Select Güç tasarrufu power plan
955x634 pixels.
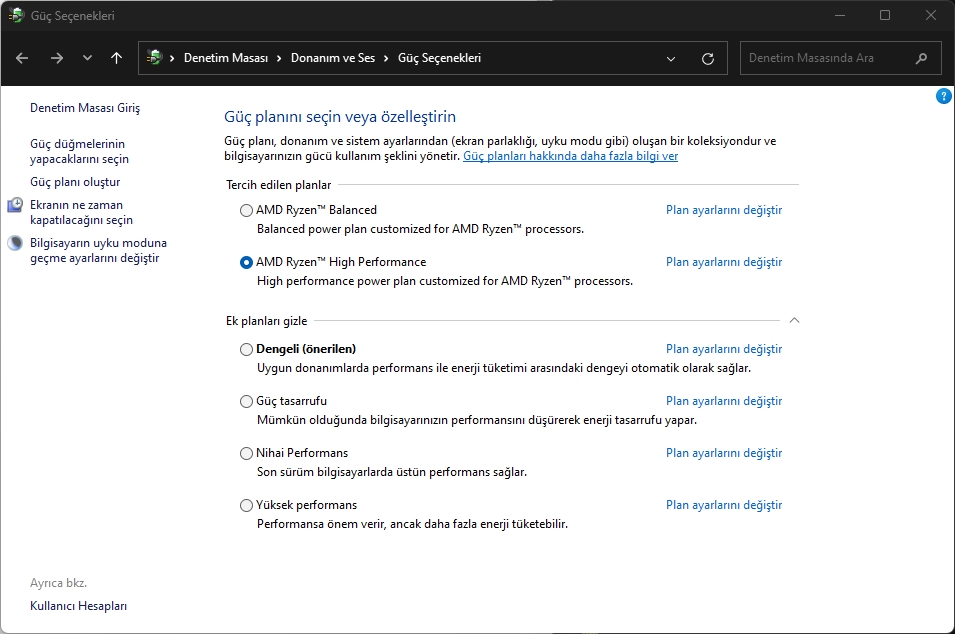247,401
